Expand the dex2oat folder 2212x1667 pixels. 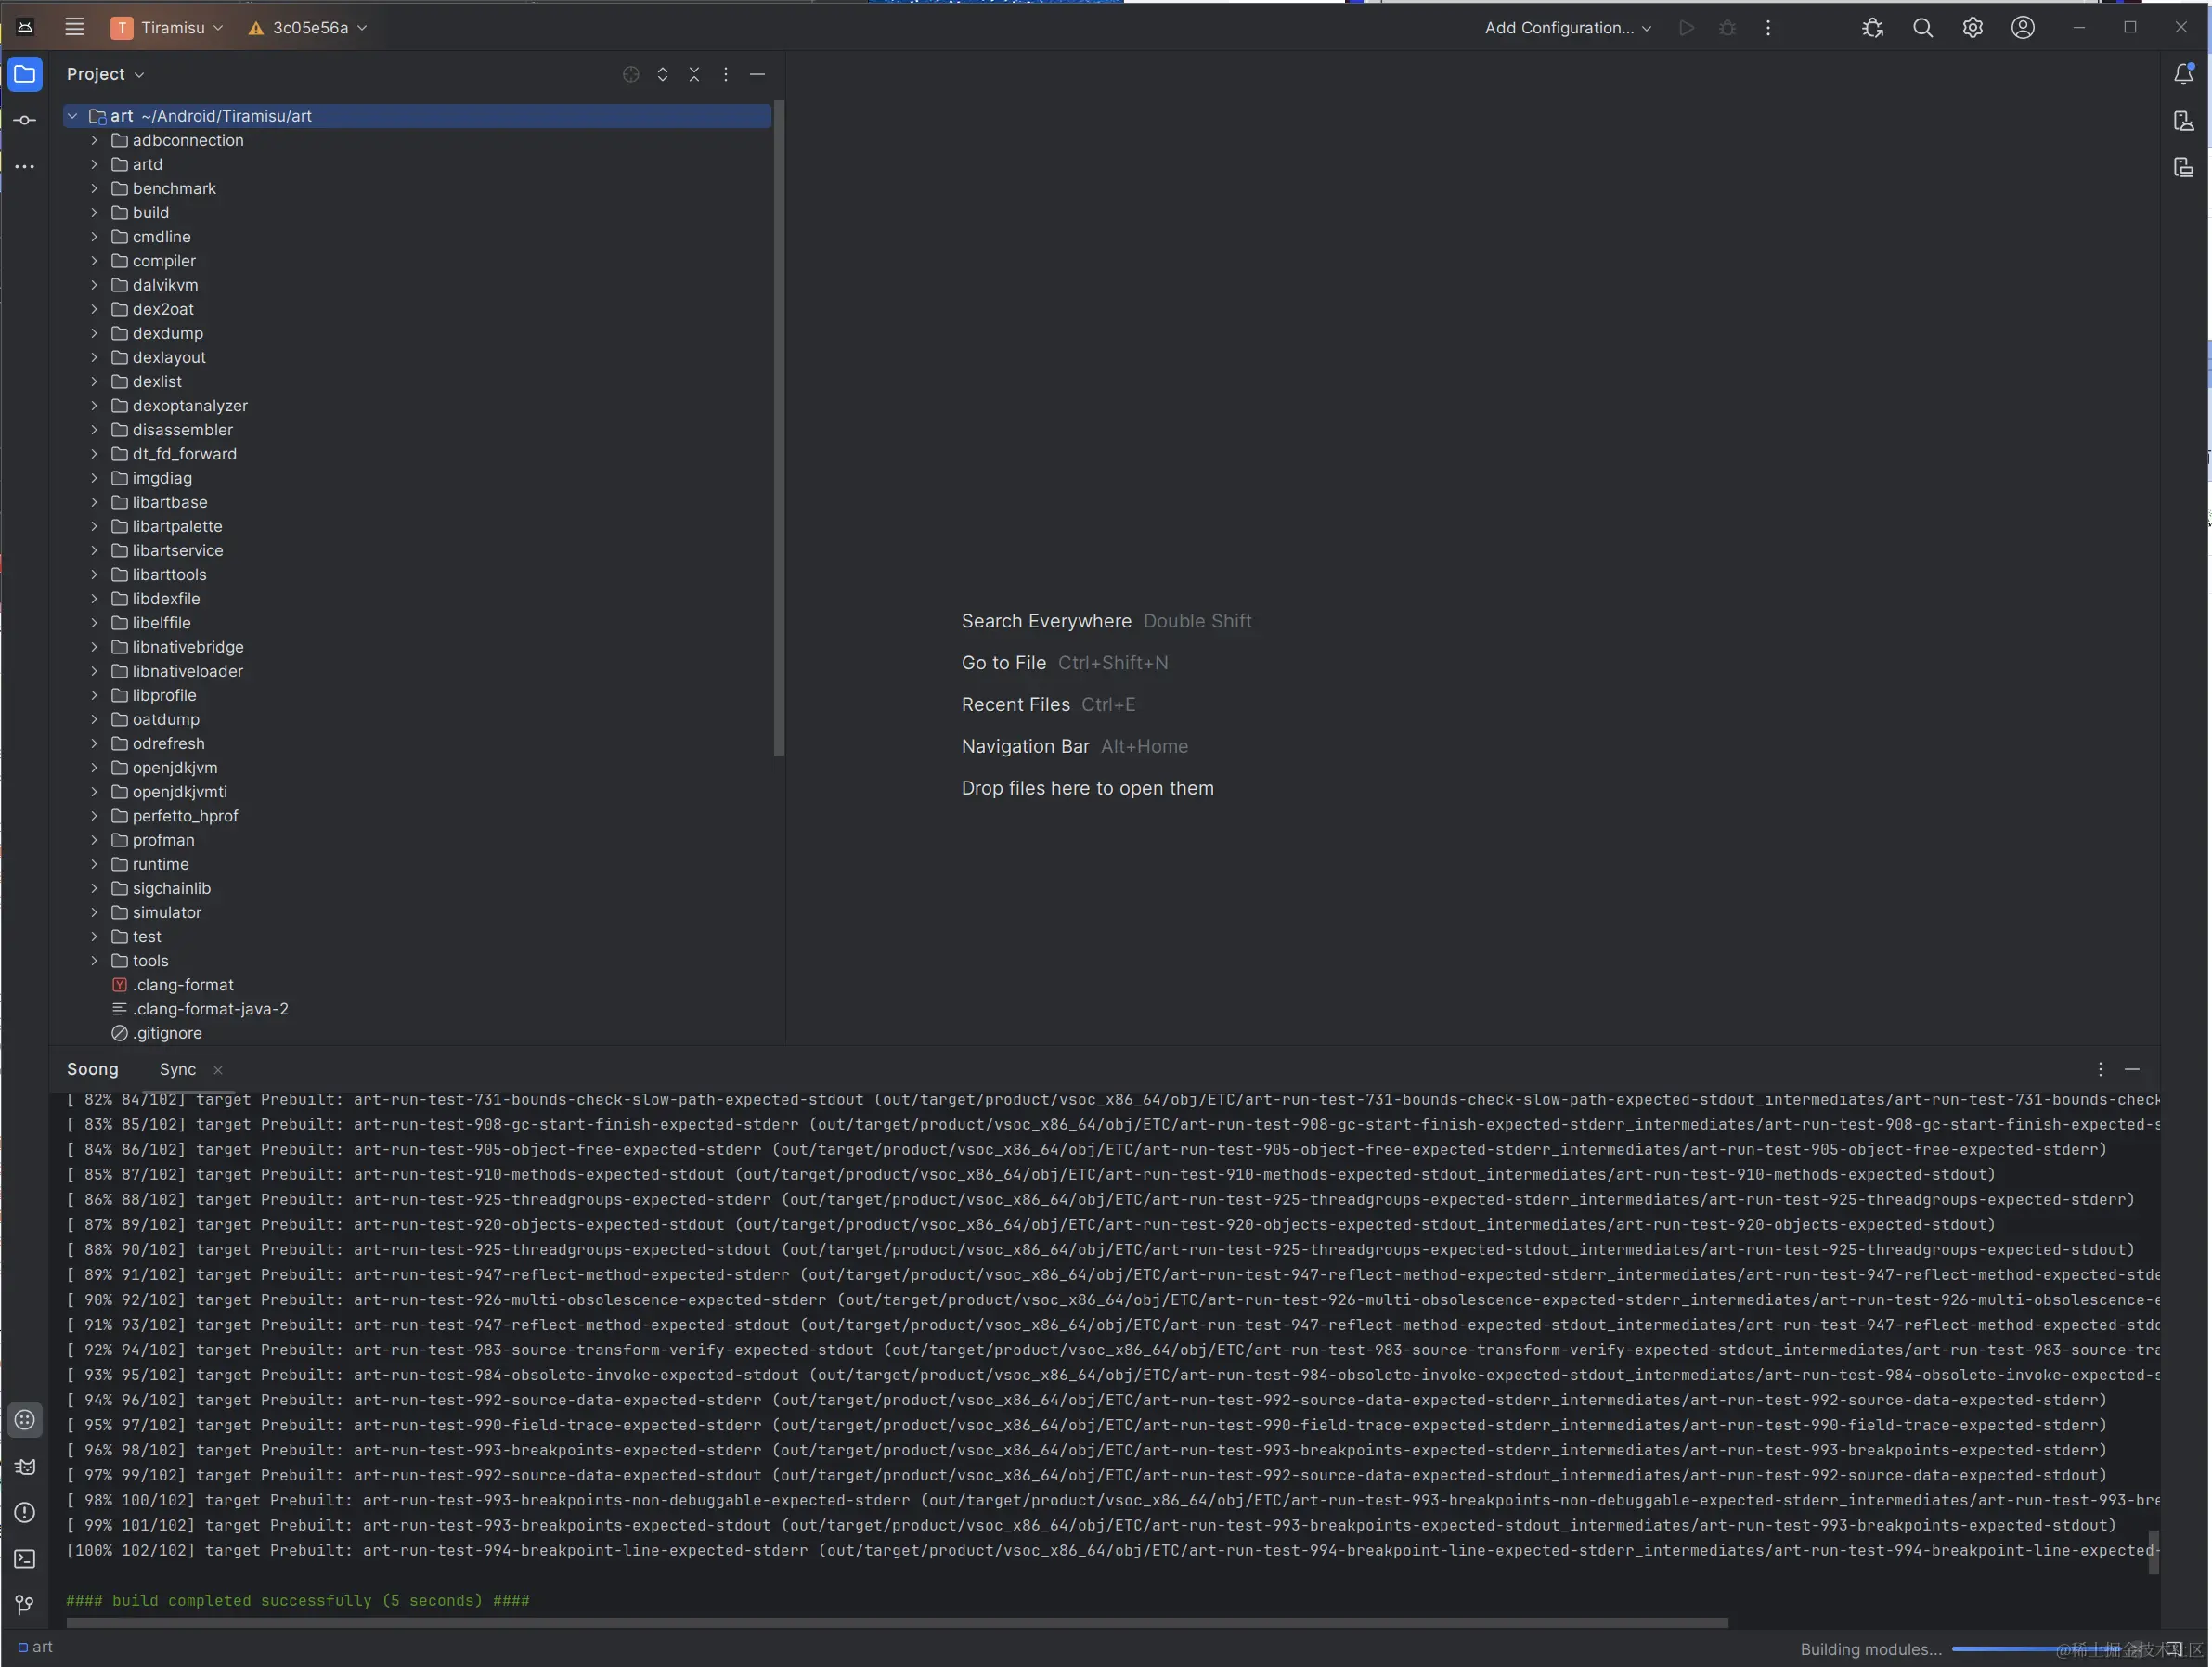coord(94,309)
